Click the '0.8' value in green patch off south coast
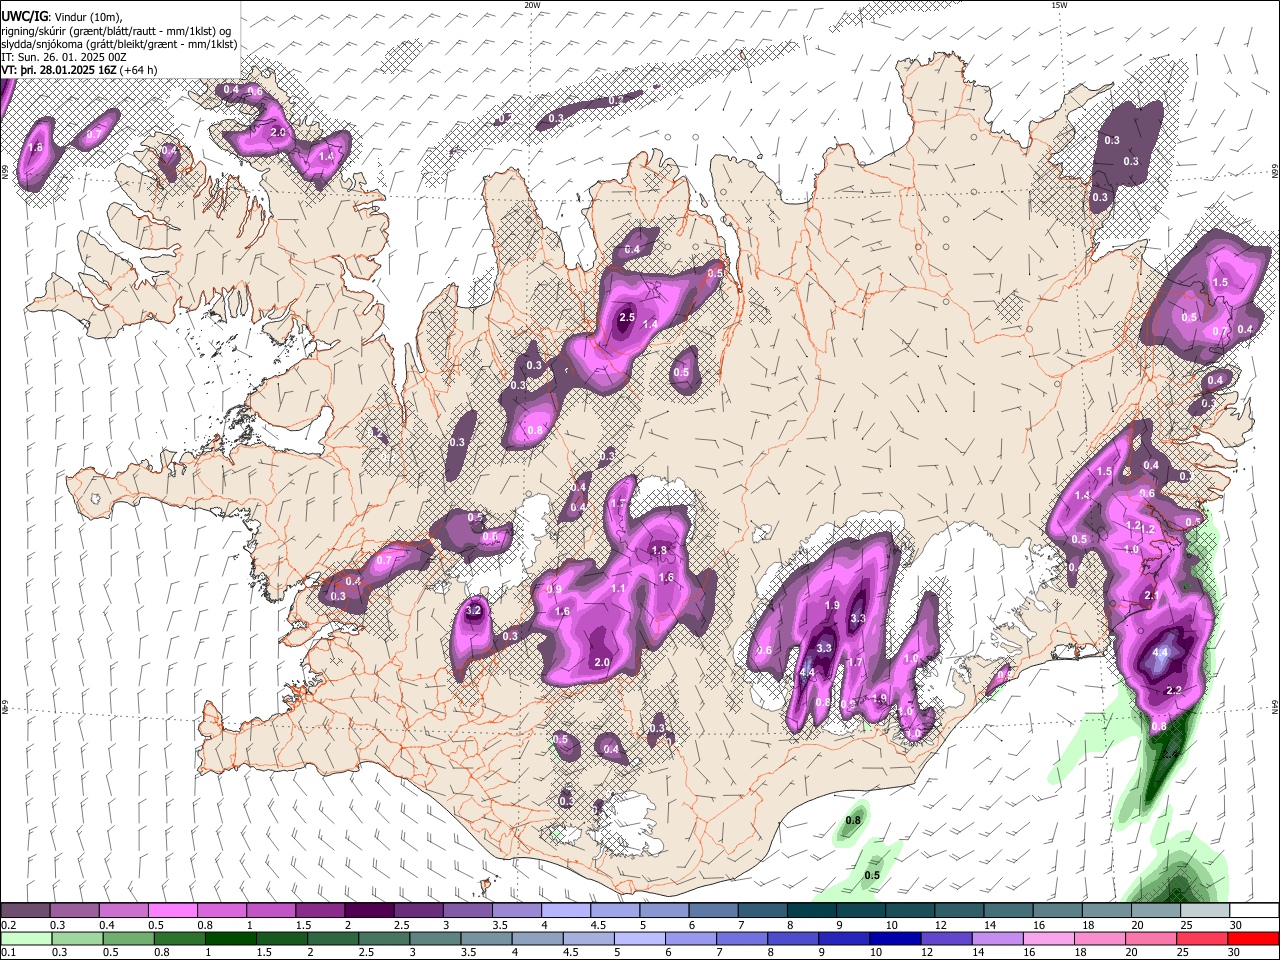This screenshot has width=1280, height=960. coord(853,821)
